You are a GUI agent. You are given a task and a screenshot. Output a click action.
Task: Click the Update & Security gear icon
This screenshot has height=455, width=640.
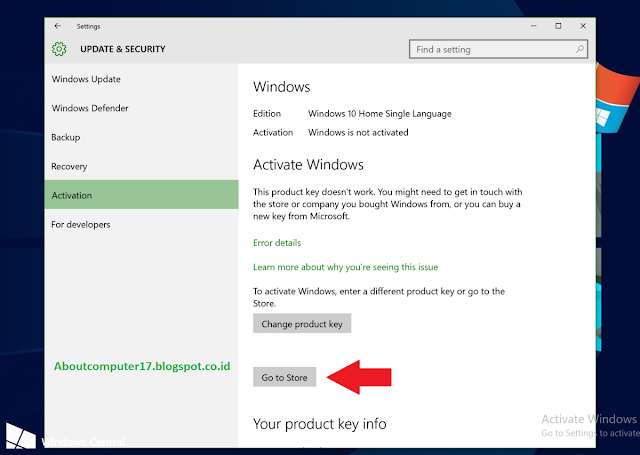coord(59,49)
